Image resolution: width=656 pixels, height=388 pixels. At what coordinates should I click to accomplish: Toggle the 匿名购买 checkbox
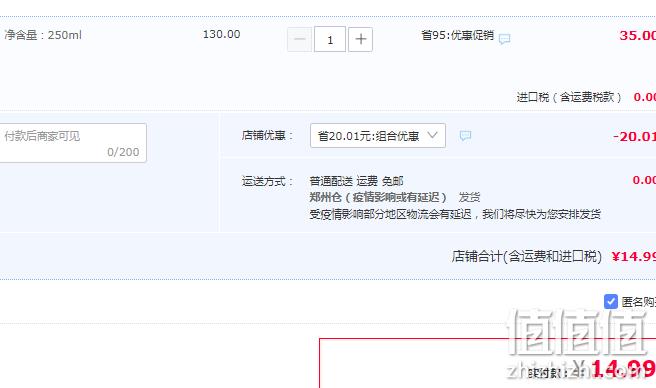[x=611, y=301]
